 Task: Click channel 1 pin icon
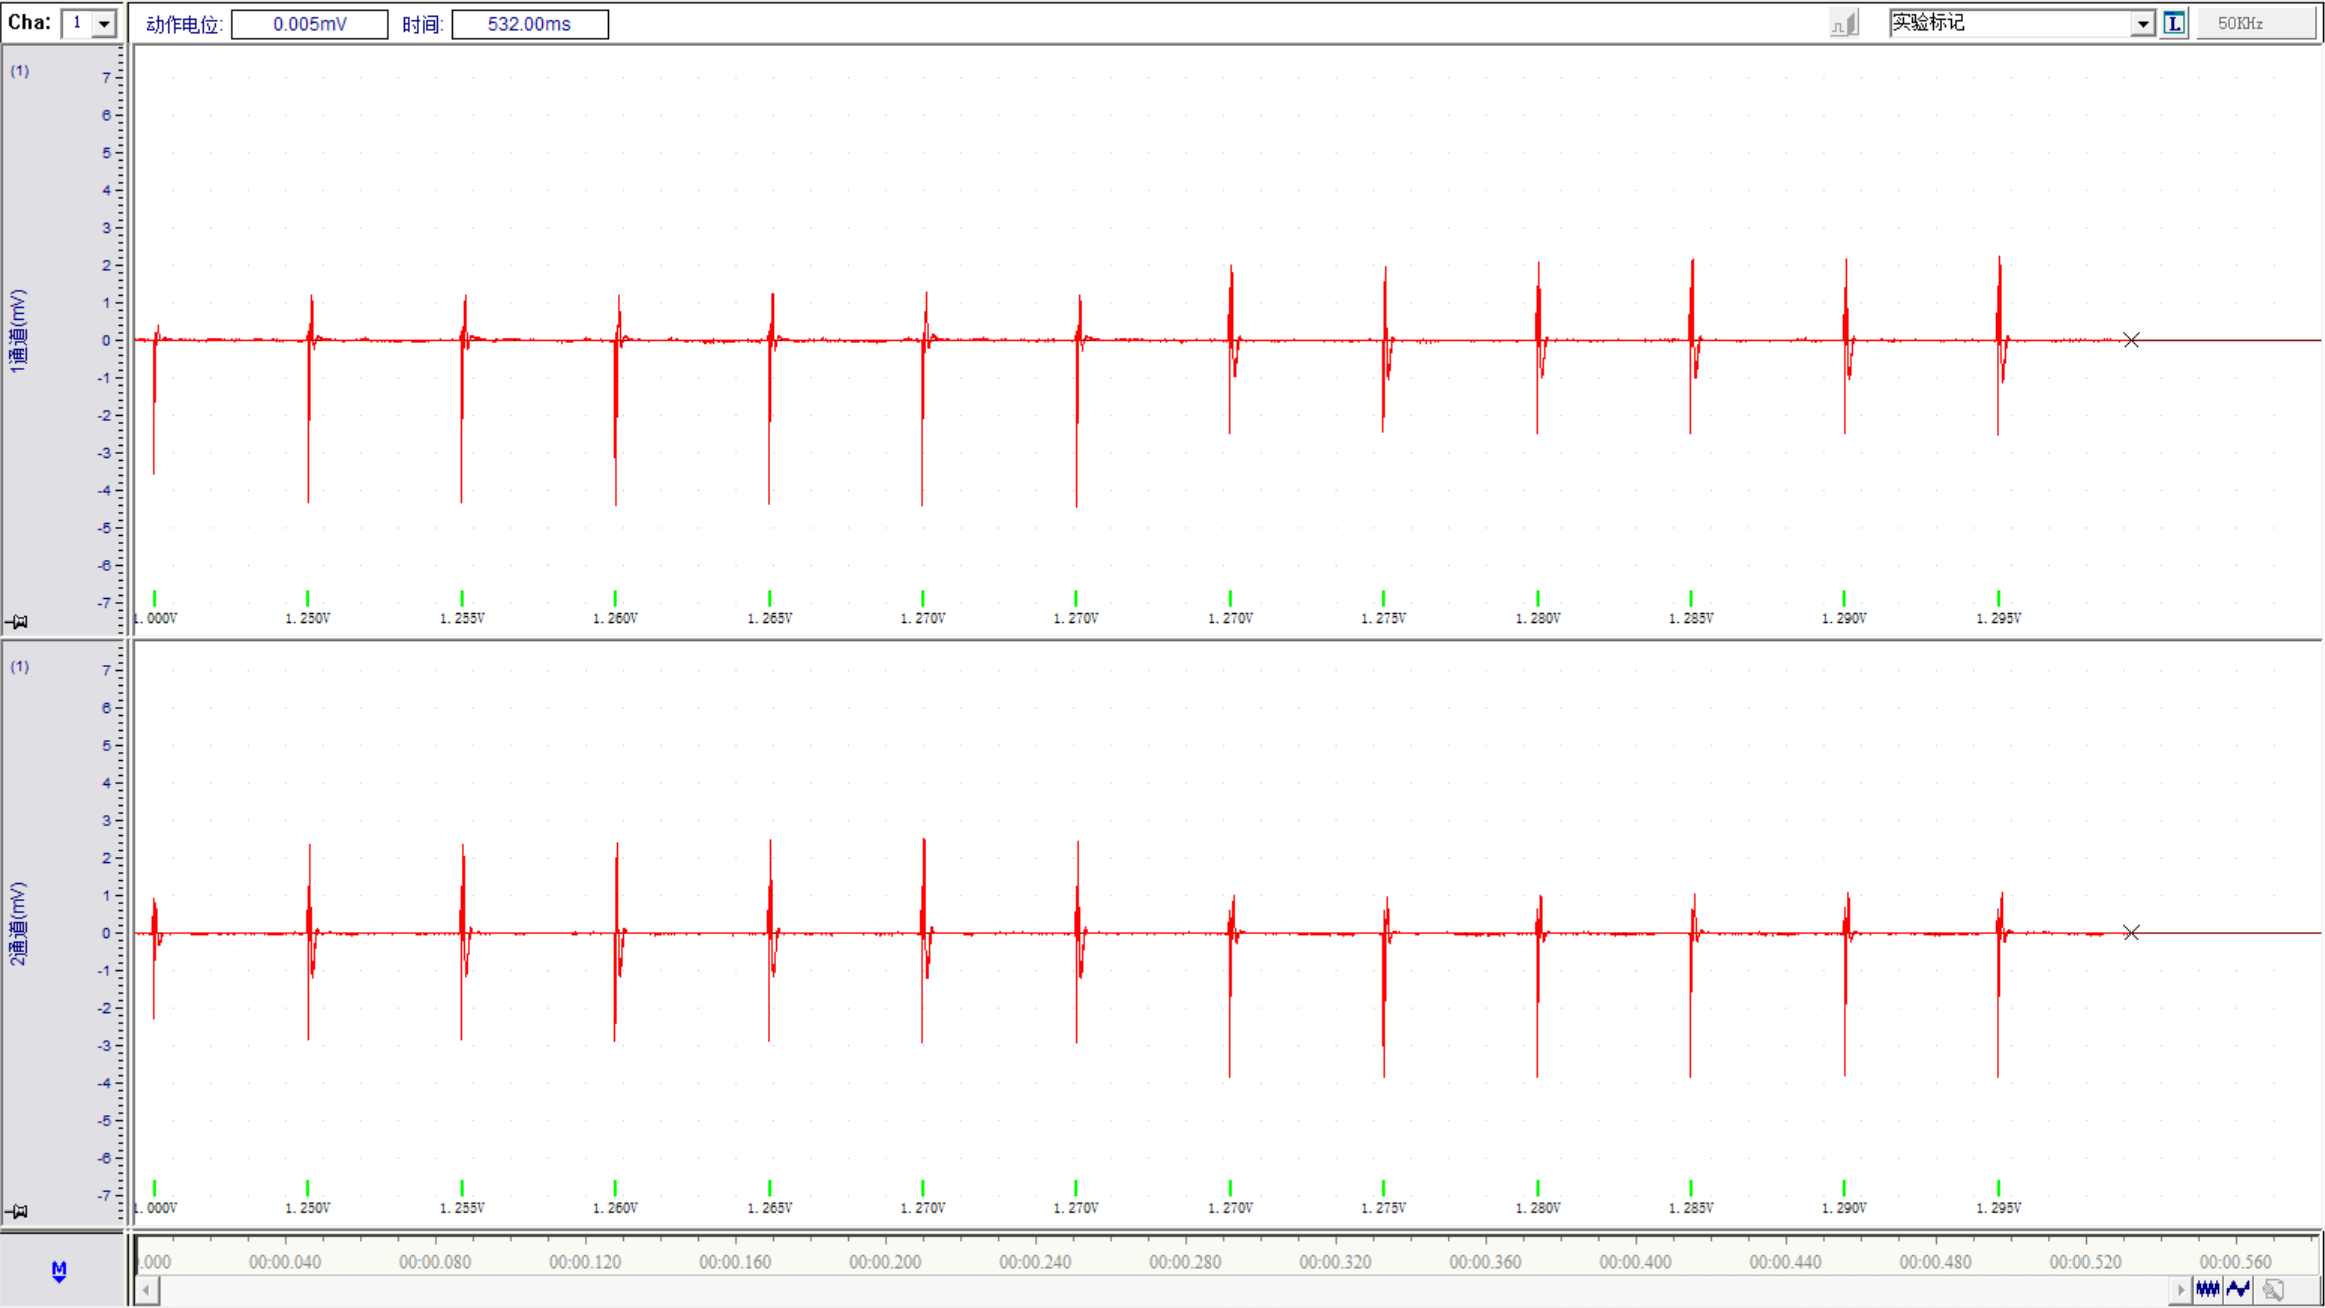coord(17,622)
